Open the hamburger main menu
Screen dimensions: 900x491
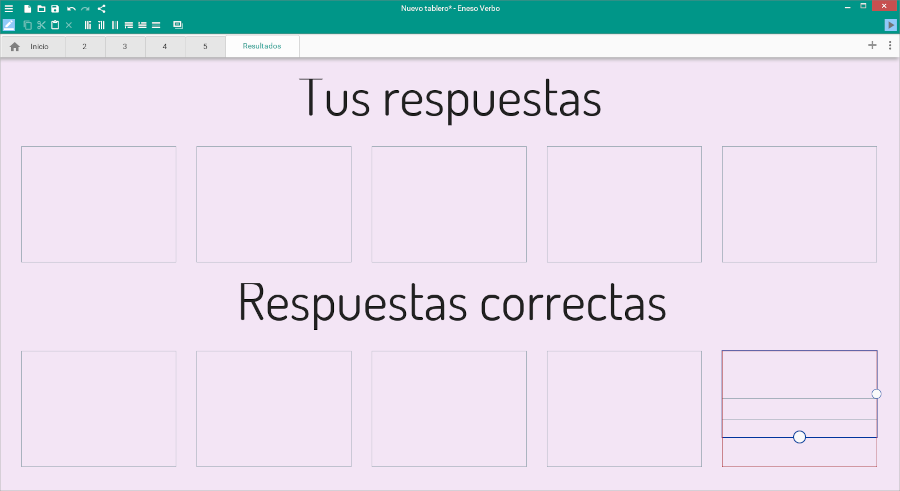click(x=9, y=9)
